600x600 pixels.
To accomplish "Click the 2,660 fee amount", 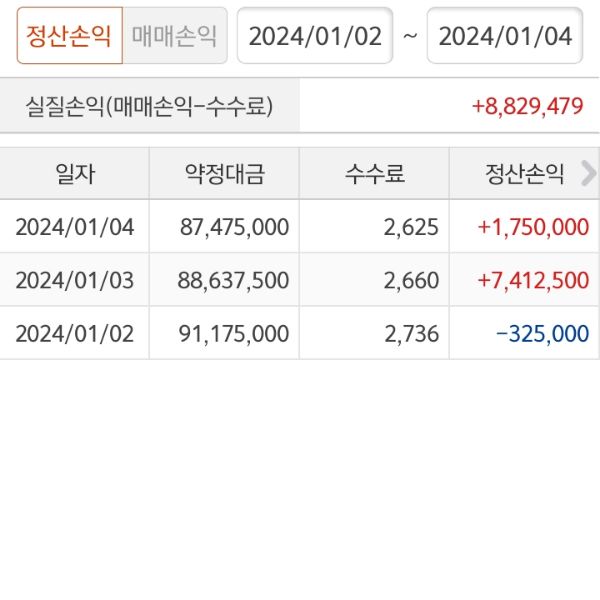I will click(x=411, y=280).
